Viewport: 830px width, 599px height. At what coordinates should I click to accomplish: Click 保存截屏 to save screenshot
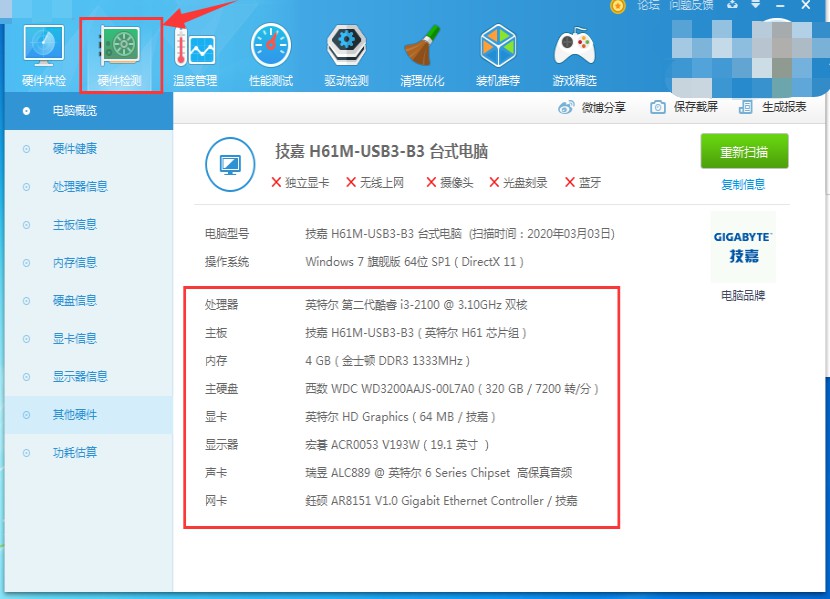tap(684, 108)
